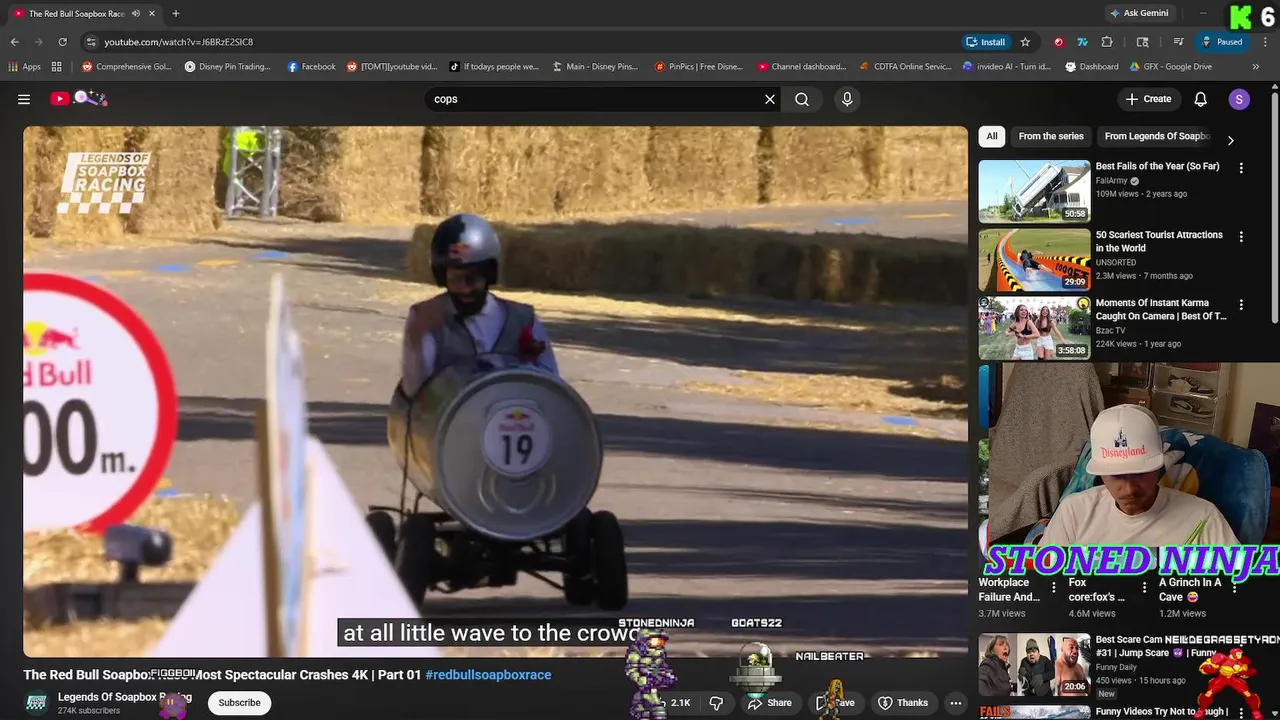Select the youtube.com address bar

[x=520, y=42]
